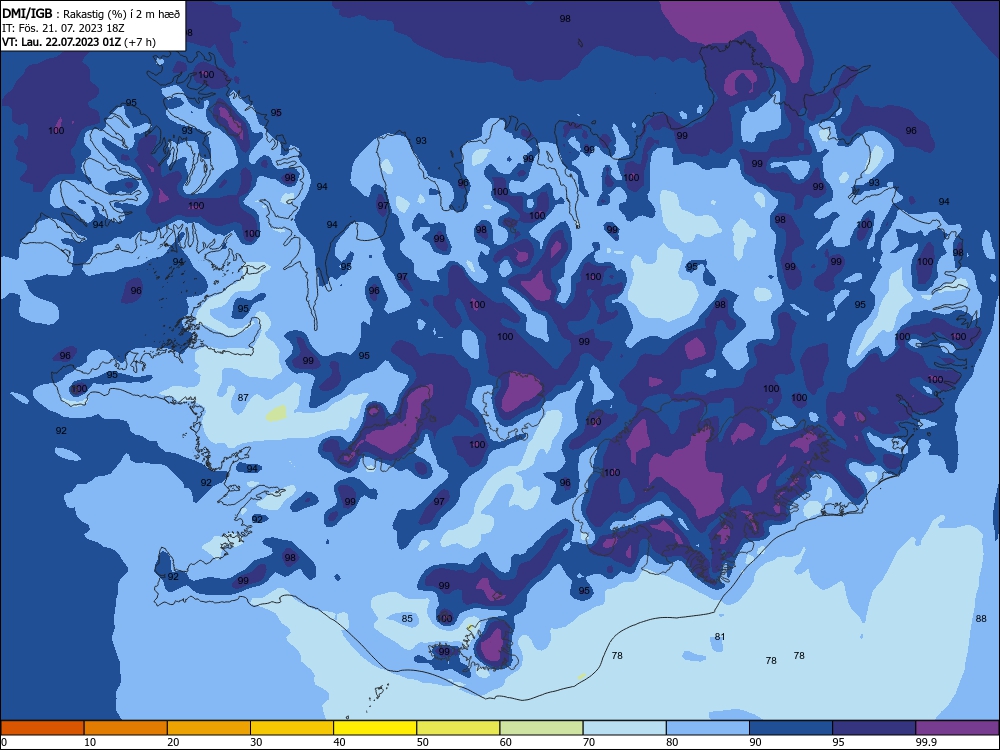The image size is (1000, 750).
Task: Click the '30' legend scale label
Action: tap(256, 742)
